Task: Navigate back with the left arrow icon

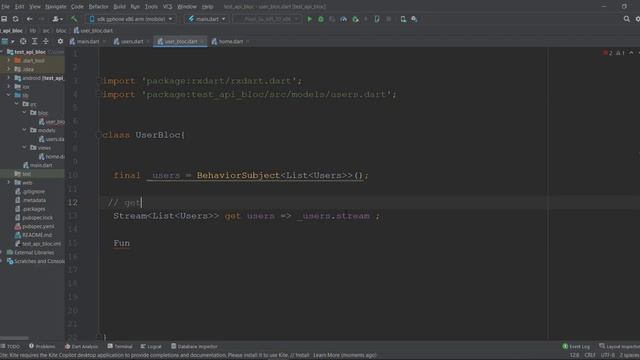Action: click(x=29, y=19)
